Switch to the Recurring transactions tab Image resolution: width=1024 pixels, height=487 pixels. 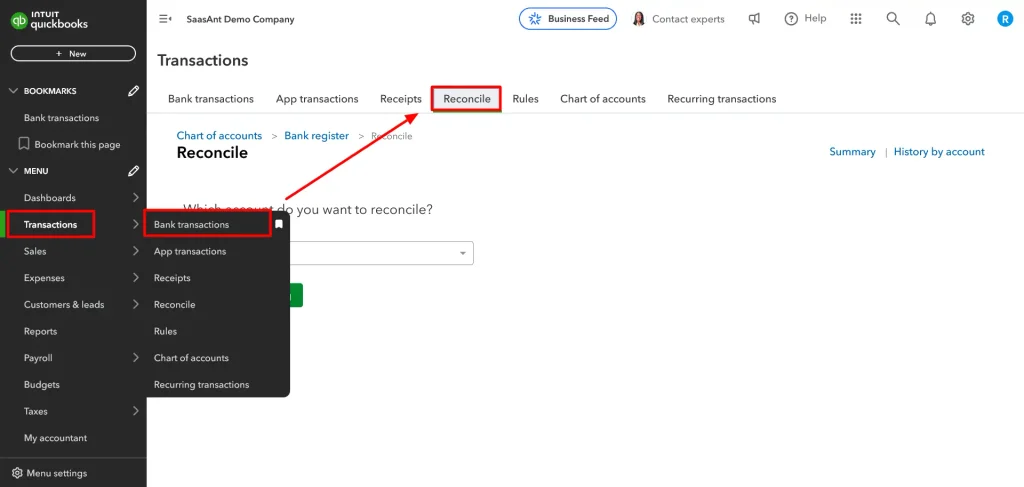[722, 99]
